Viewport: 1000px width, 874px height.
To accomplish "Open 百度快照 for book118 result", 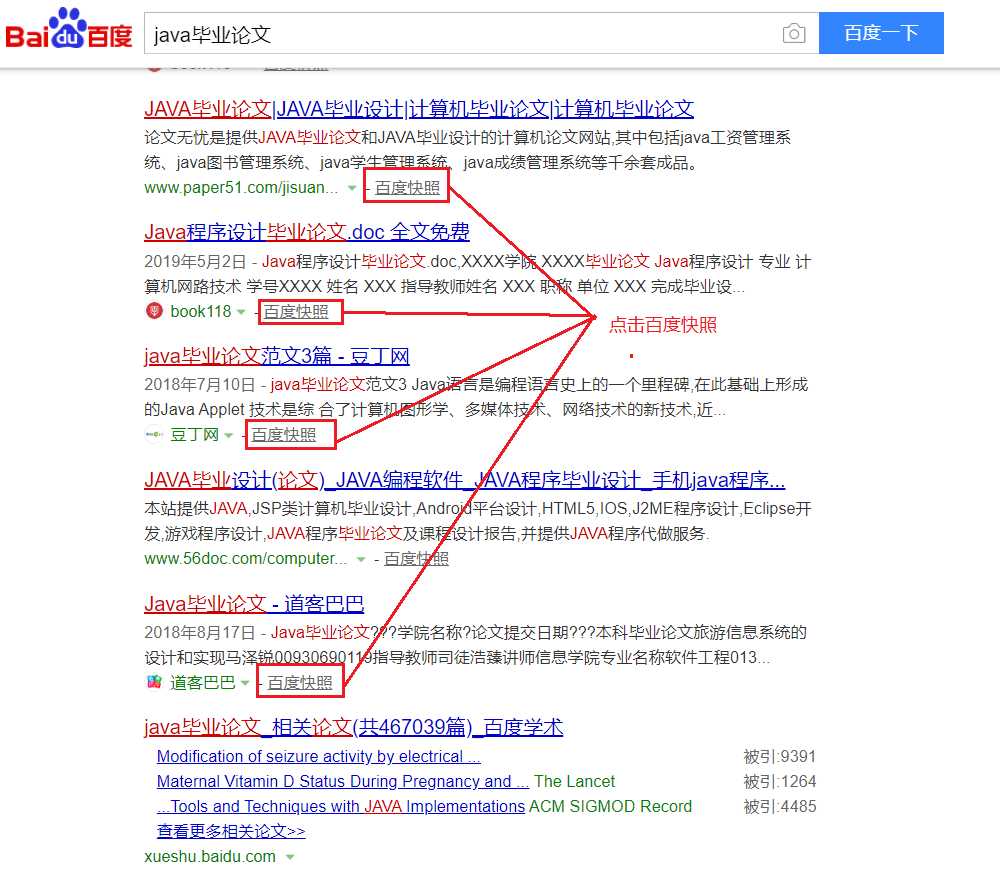I will coord(296,311).
